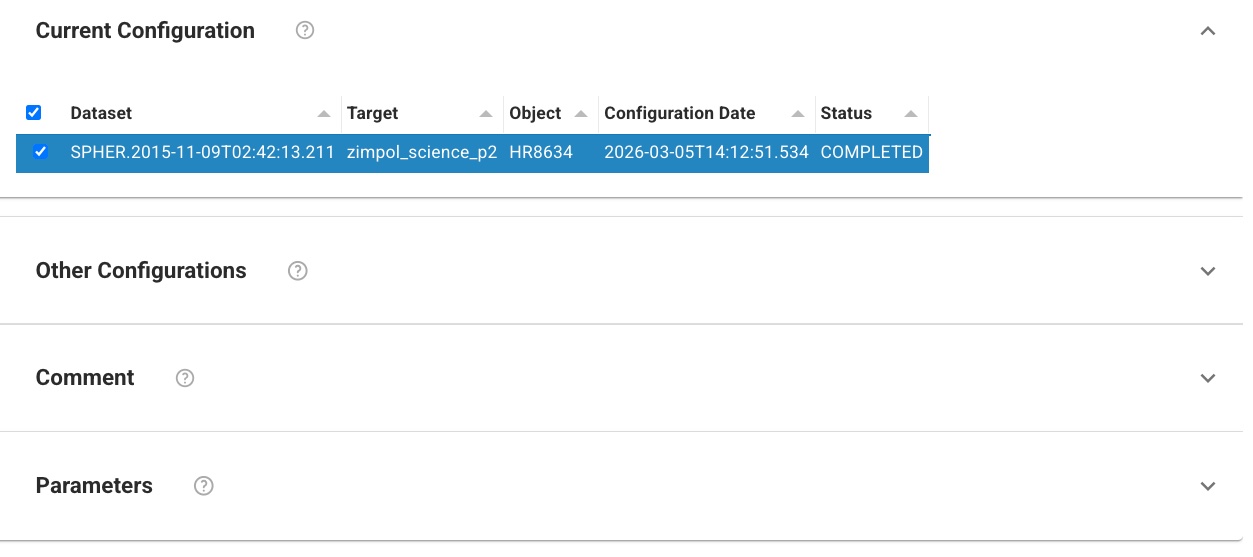Screen dimensions: 1253x557
Task: Collapse the Current Configuration section chevron
Action: tap(1208, 31)
